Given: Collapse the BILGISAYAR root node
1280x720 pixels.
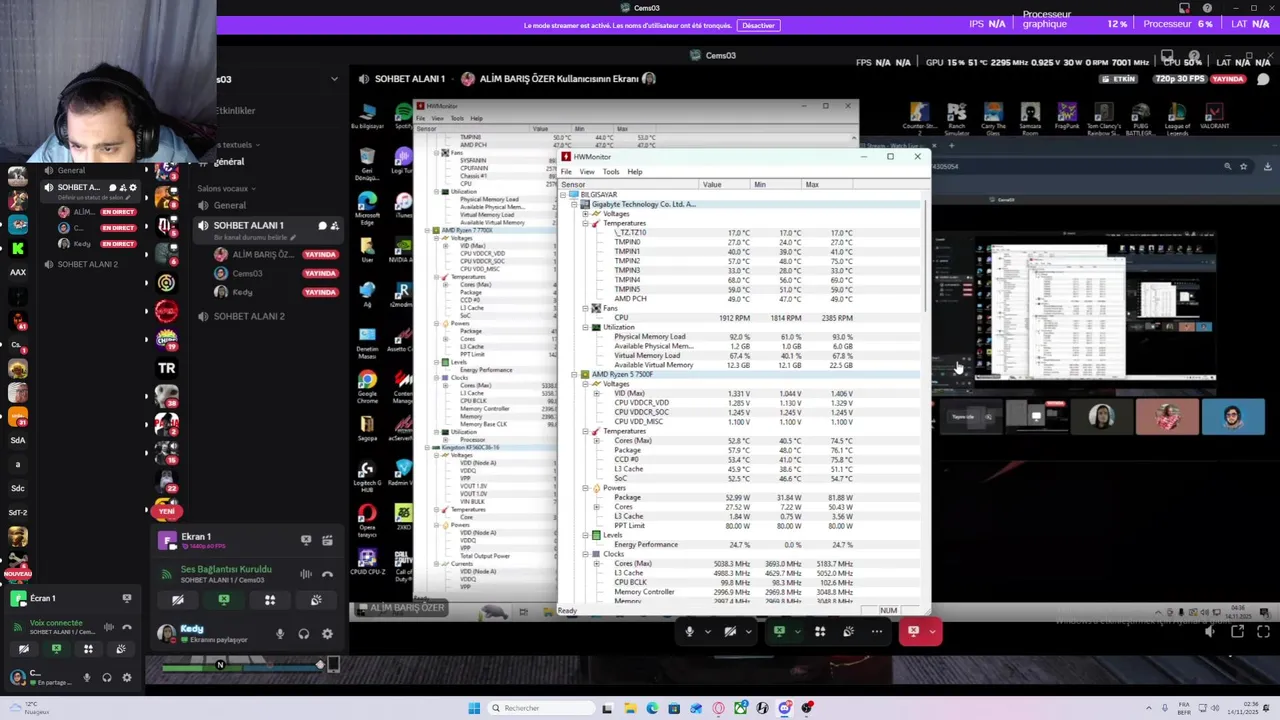Looking at the screenshot, I should click(564, 194).
